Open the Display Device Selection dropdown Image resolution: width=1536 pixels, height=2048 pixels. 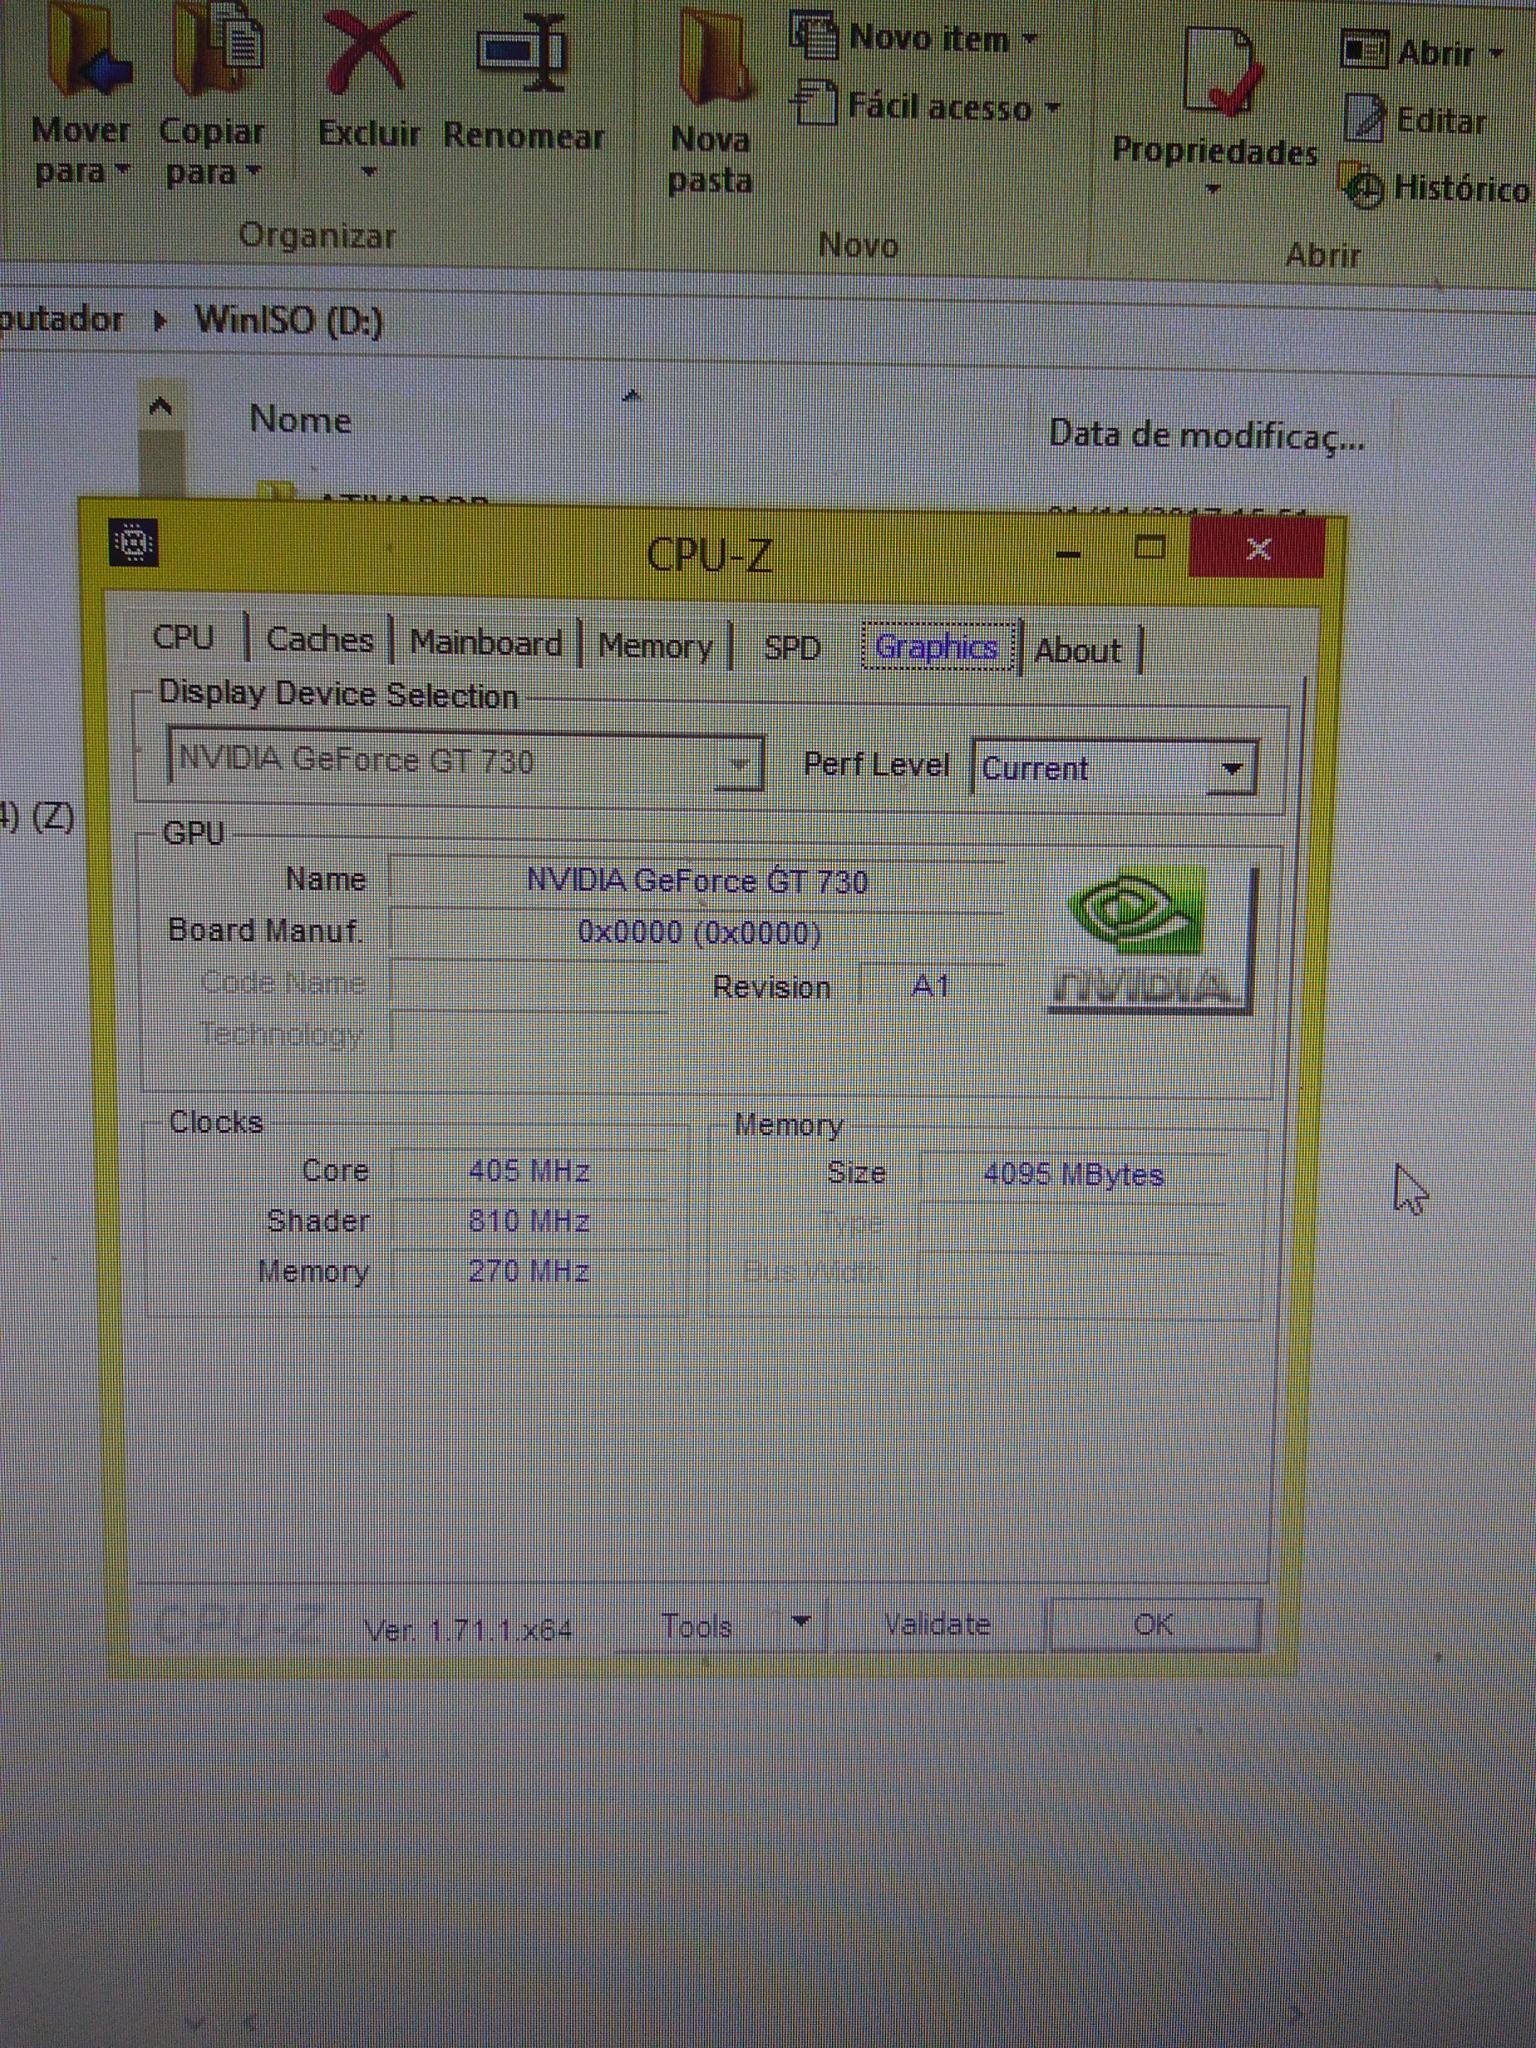click(465, 761)
